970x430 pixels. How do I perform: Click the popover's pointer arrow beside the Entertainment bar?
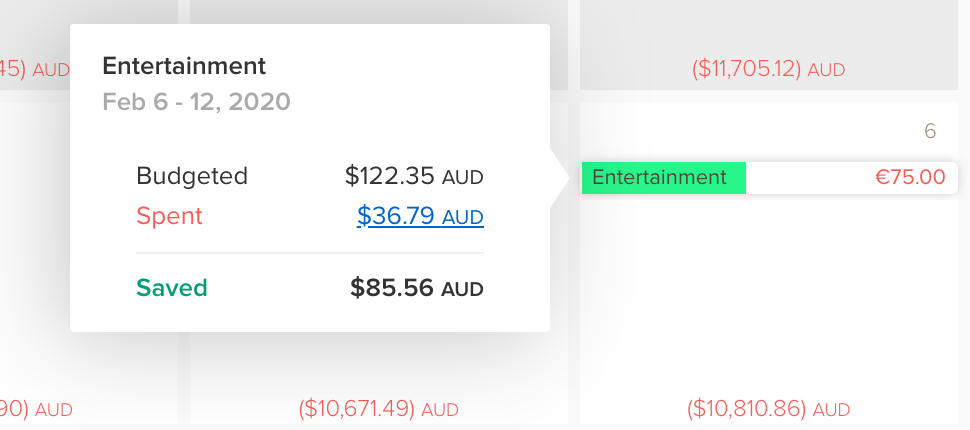pyautogui.click(x=559, y=178)
